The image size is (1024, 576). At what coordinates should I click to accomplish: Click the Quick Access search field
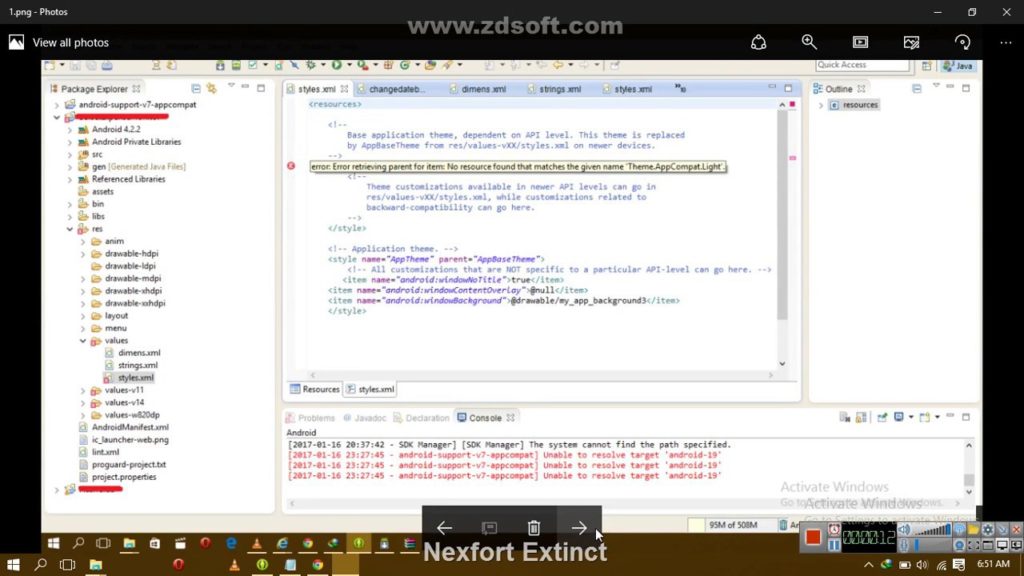point(862,65)
